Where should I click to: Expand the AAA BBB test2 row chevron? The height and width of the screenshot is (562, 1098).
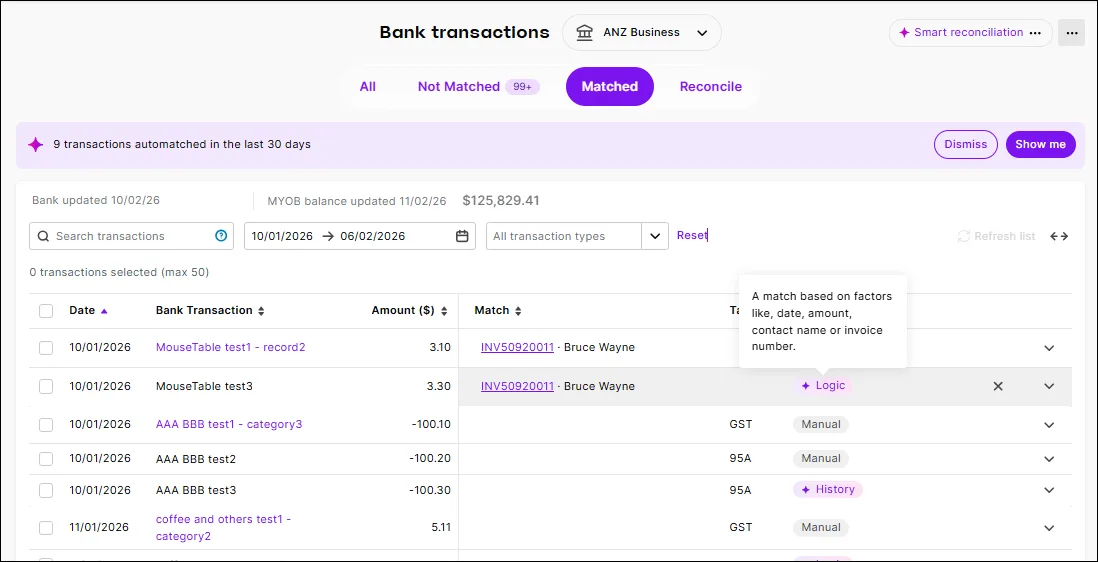click(x=1049, y=459)
